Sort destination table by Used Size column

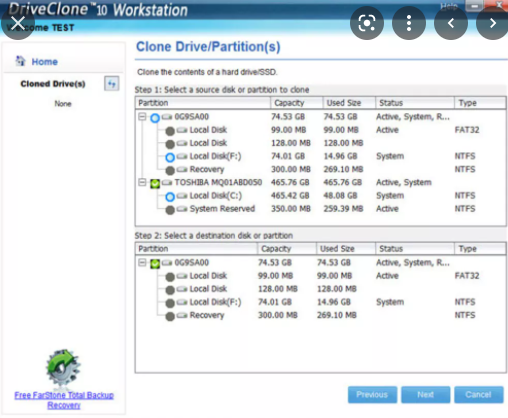(x=346, y=249)
